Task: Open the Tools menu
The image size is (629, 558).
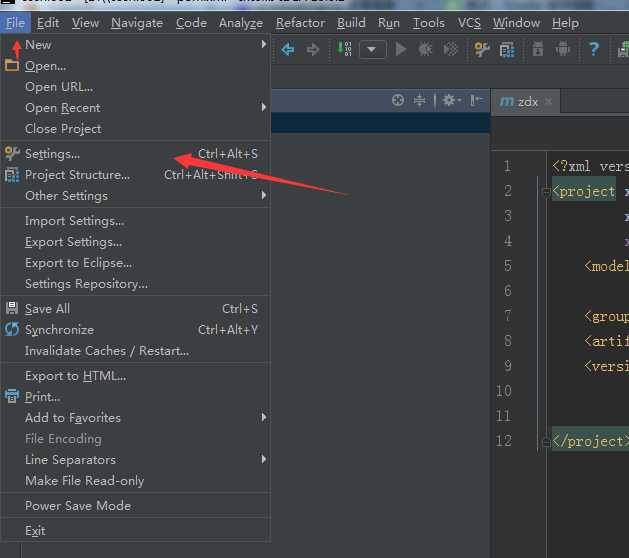Action: point(428,23)
